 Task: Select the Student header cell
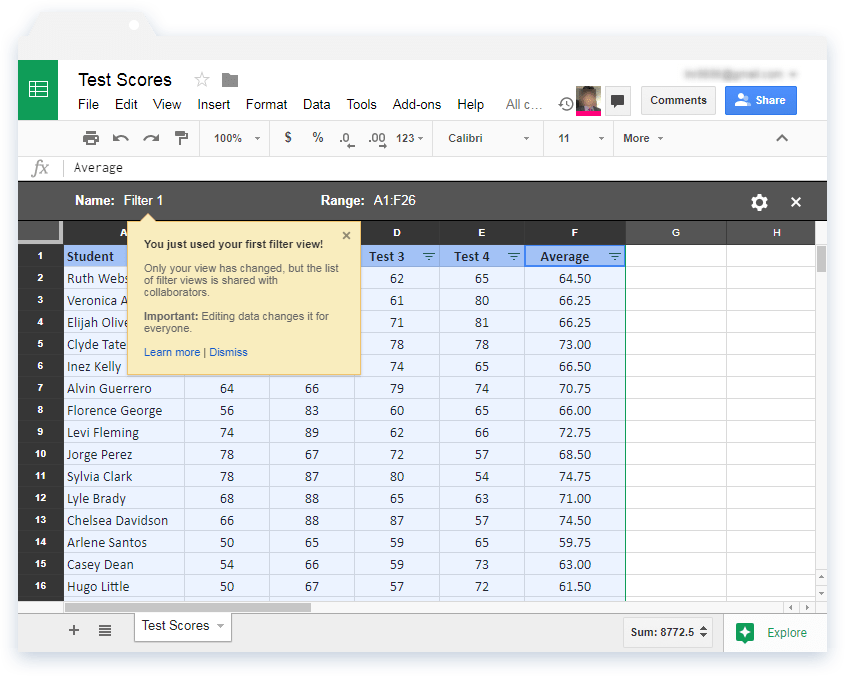tap(95, 256)
